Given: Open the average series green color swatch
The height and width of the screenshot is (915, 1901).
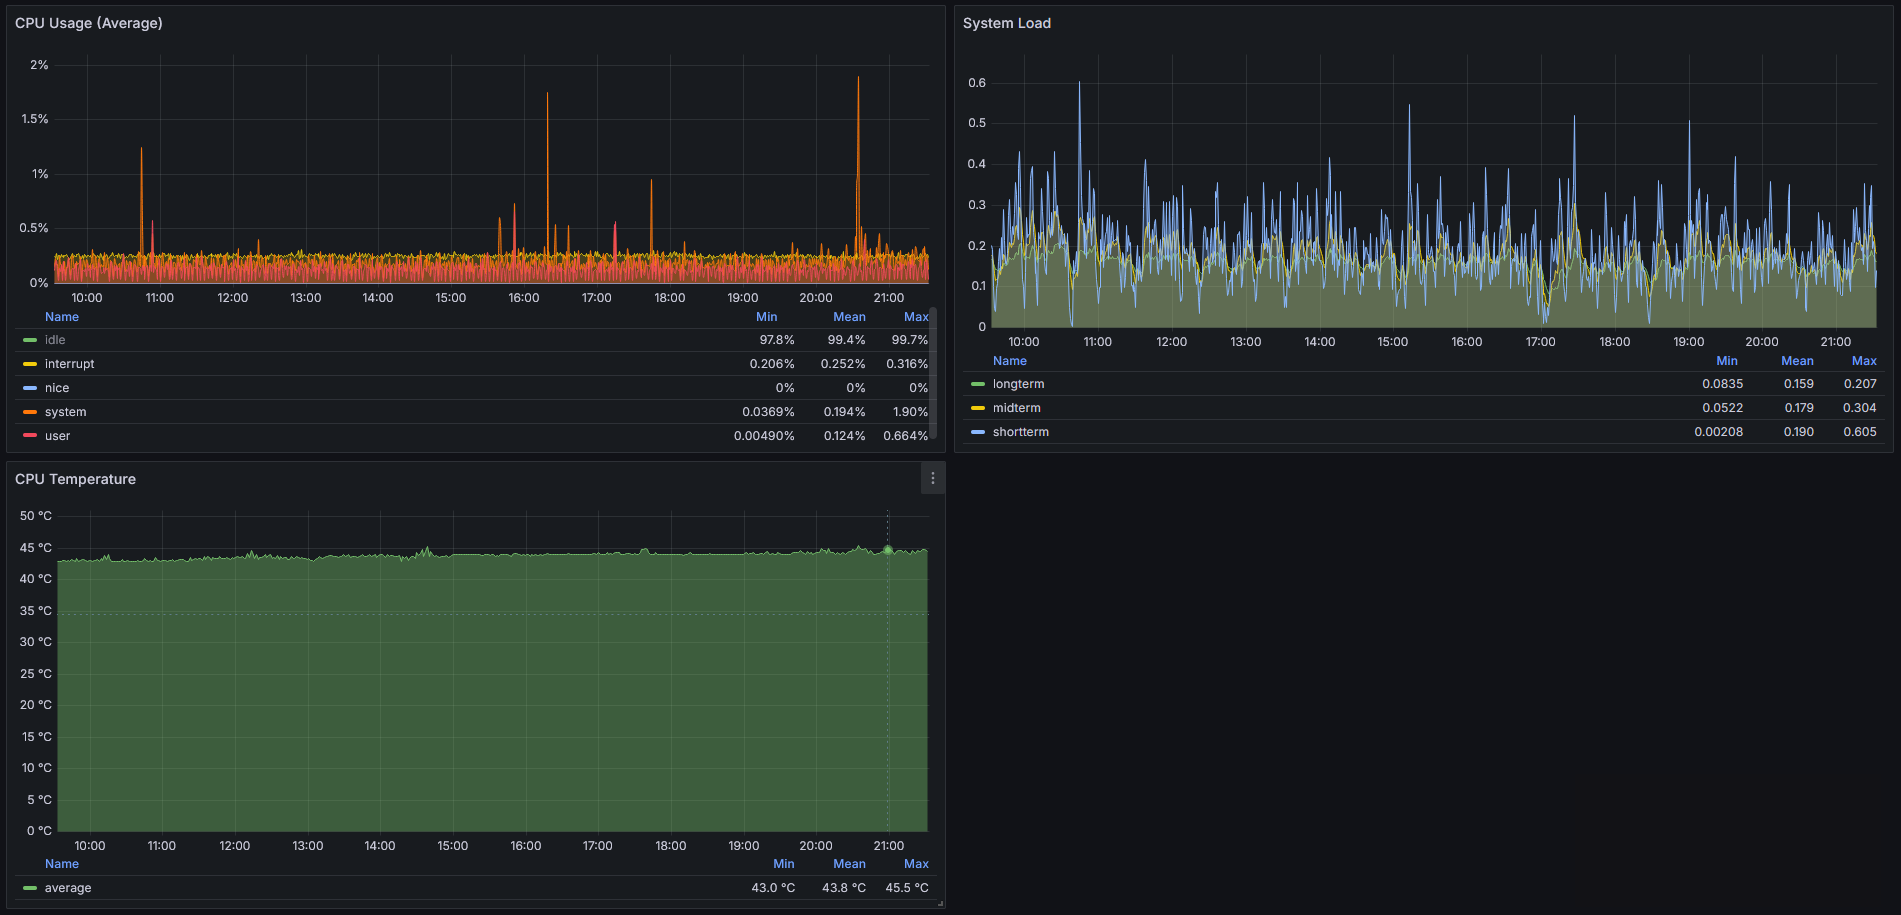Looking at the screenshot, I should (30, 888).
